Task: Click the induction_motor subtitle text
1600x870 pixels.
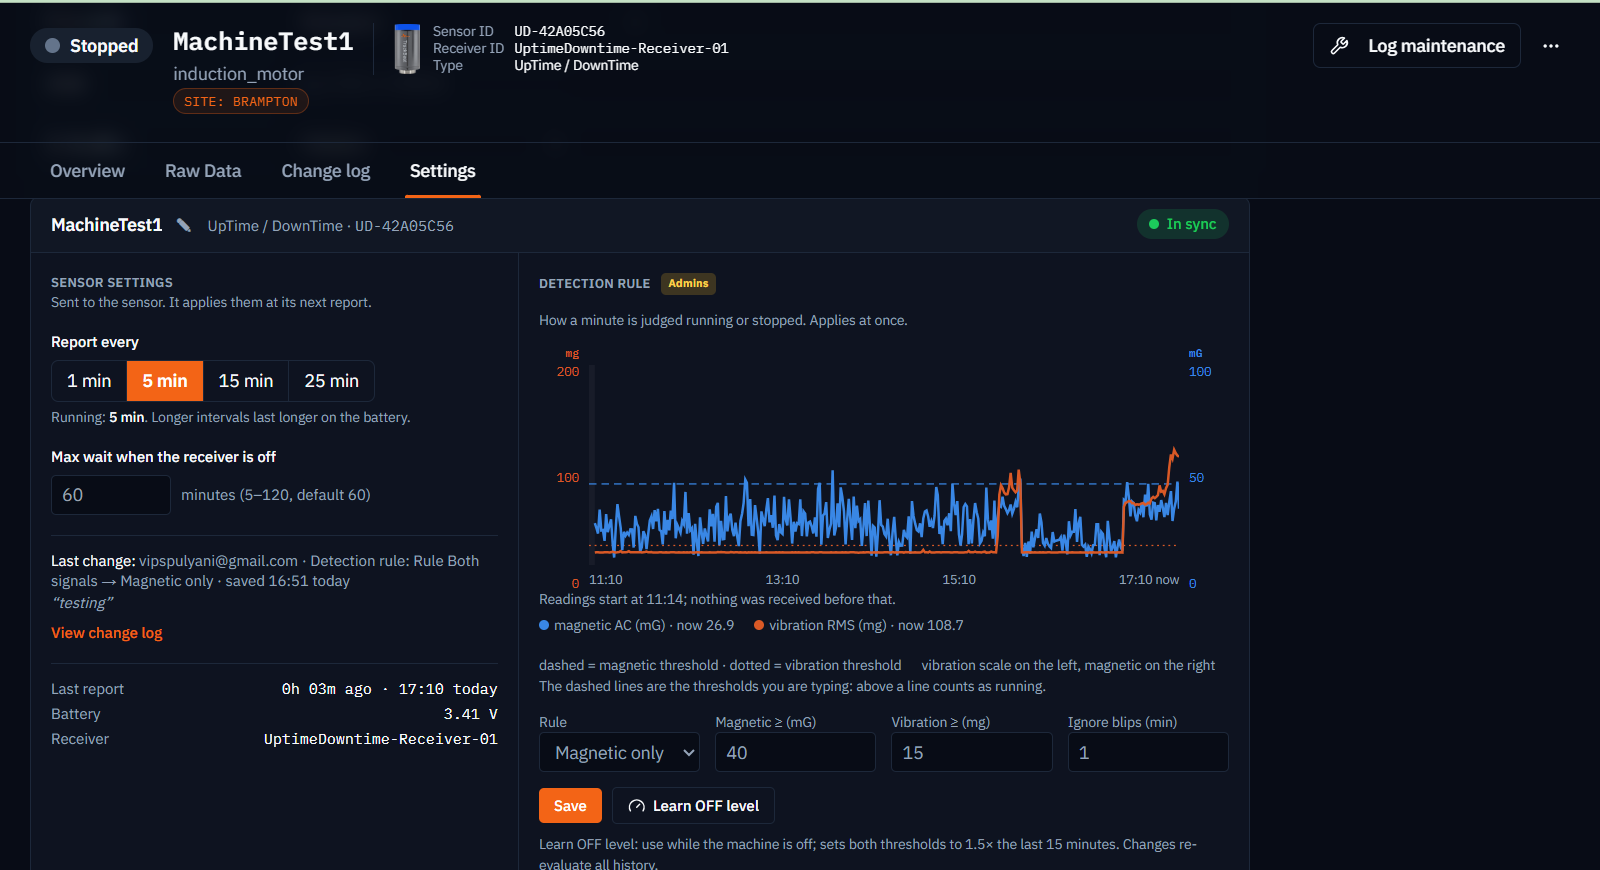Action: click(x=238, y=74)
